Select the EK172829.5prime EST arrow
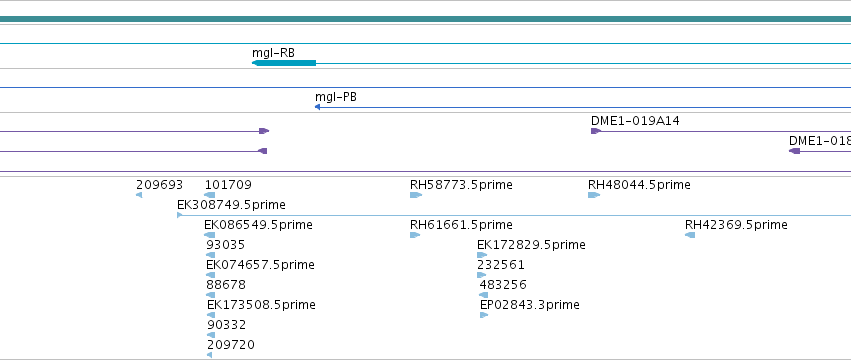The image size is (851, 360). (482, 255)
